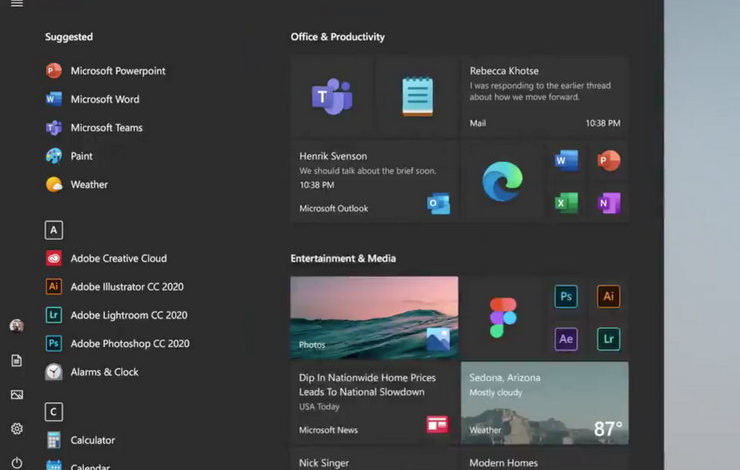Screen dimensions: 740x470
Task: Open the Photos tile
Action: (x=374, y=318)
